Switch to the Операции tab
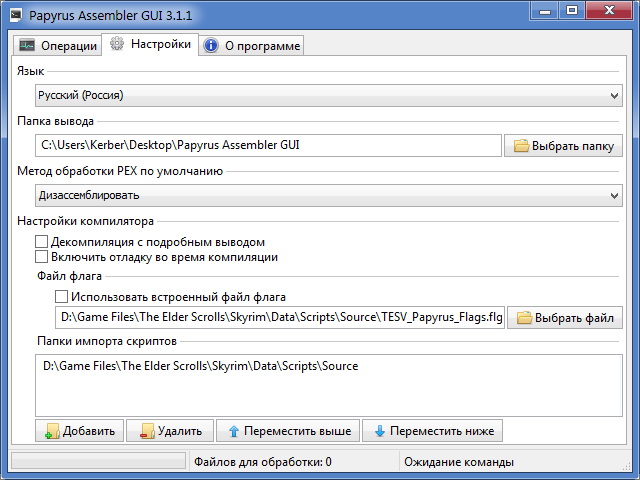This screenshot has width=640, height=480. (x=59, y=46)
